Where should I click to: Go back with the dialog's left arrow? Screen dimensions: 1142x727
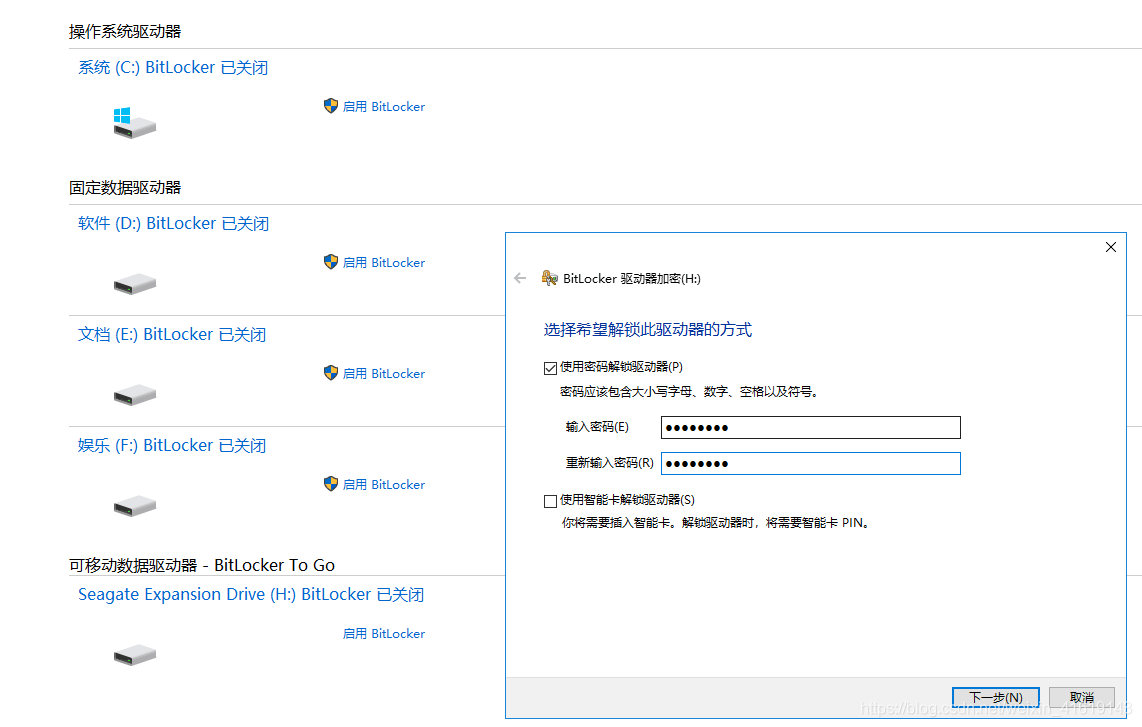click(x=520, y=278)
